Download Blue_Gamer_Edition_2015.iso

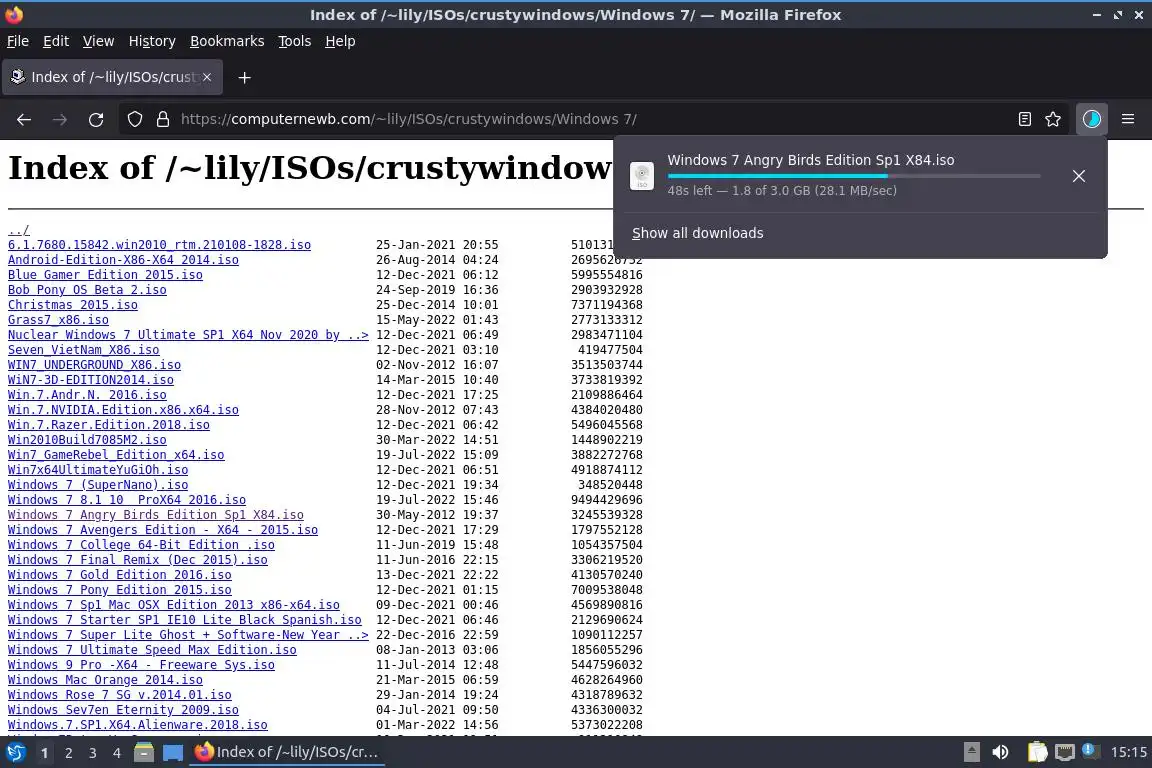[105, 275]
